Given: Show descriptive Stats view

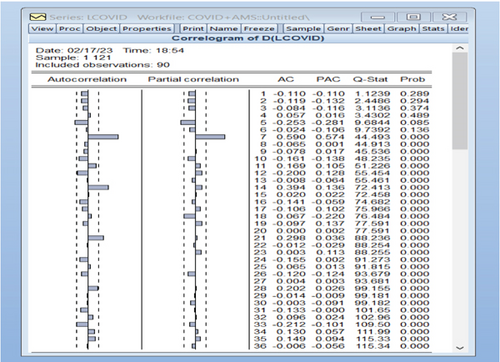Looking at the screenshot, I should coord(433,29).
